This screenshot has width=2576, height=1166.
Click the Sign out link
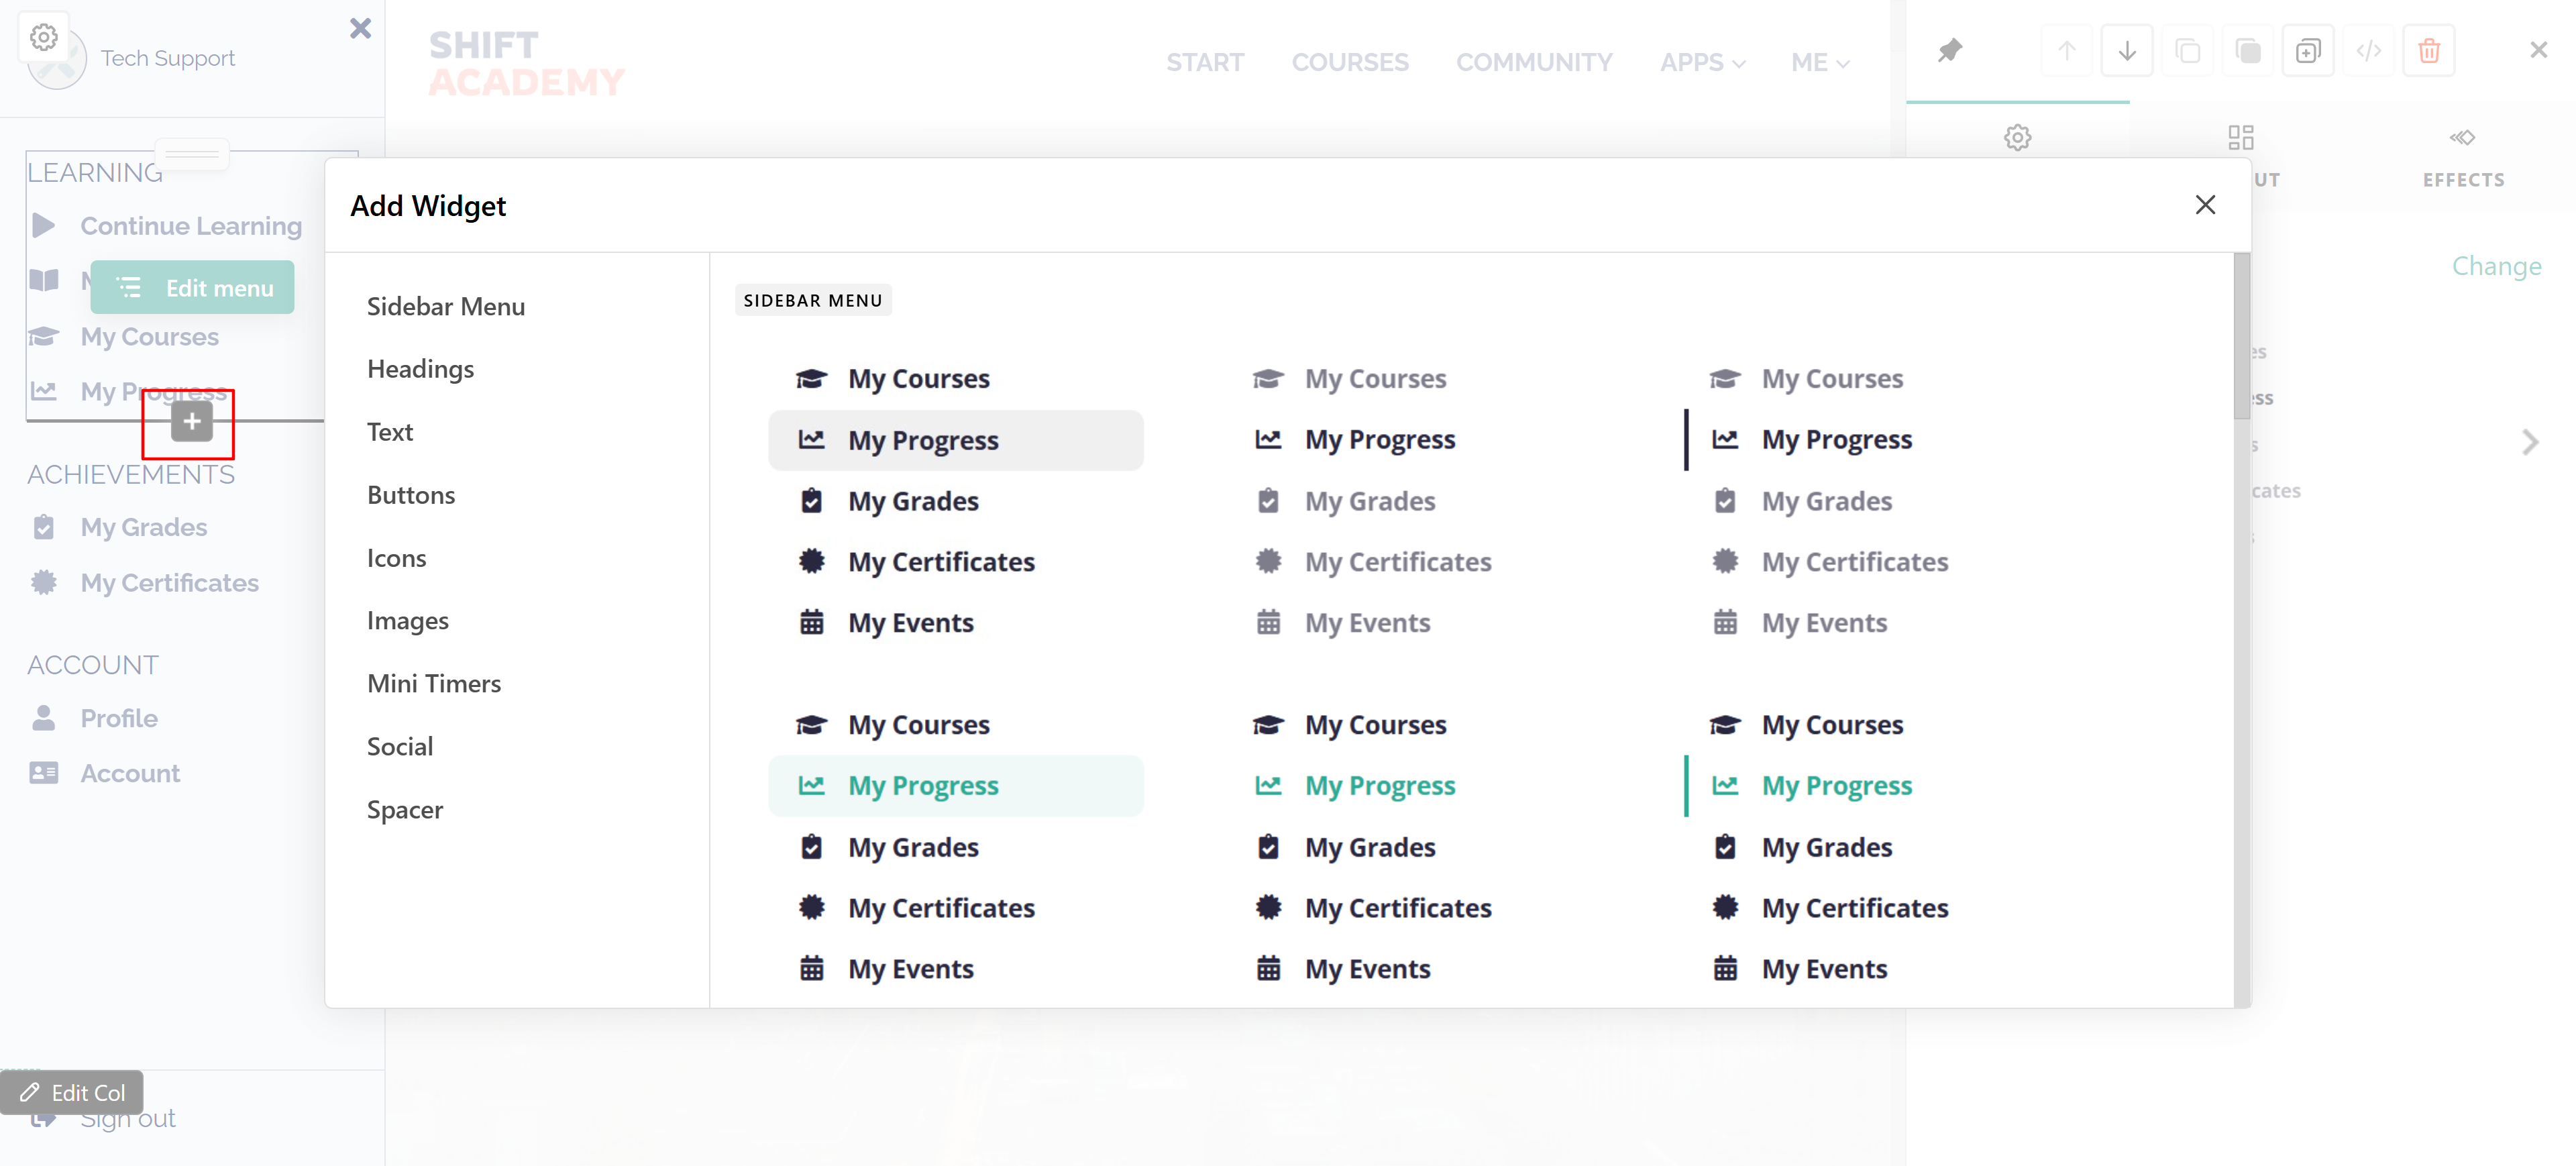click(128, 1119)
